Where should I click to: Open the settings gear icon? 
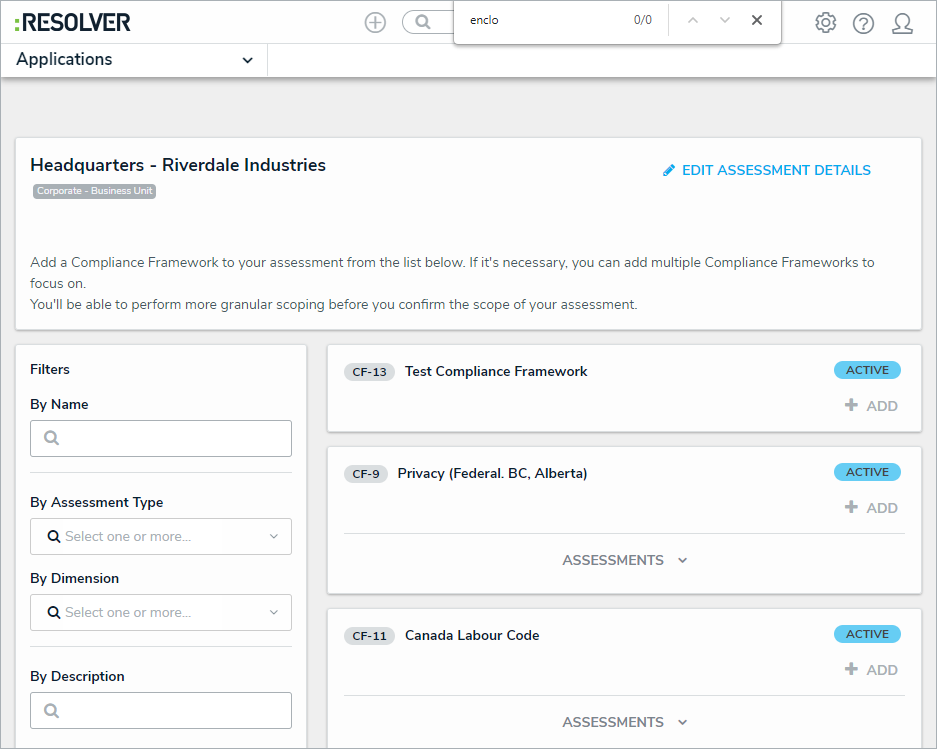tap(825, 23)
